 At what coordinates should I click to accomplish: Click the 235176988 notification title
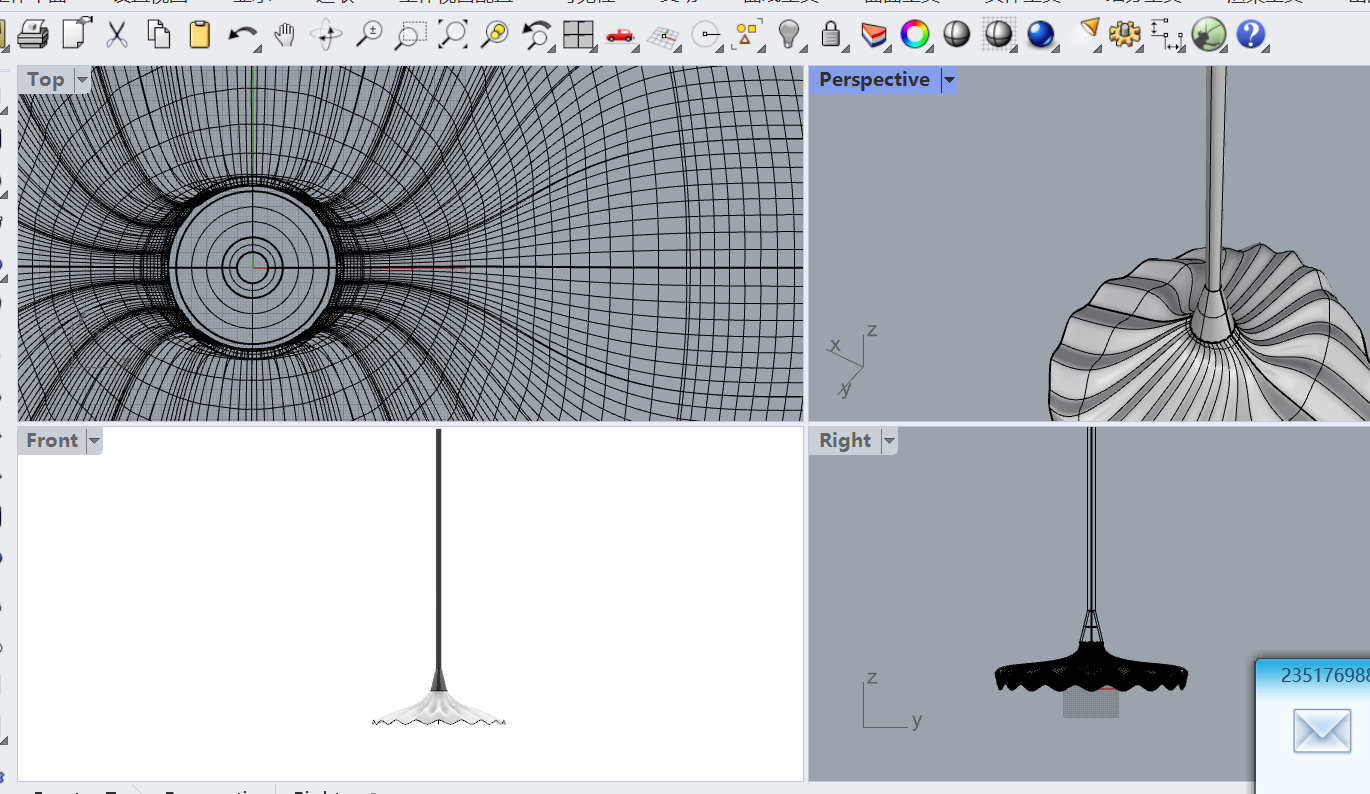click(1325, 675)
